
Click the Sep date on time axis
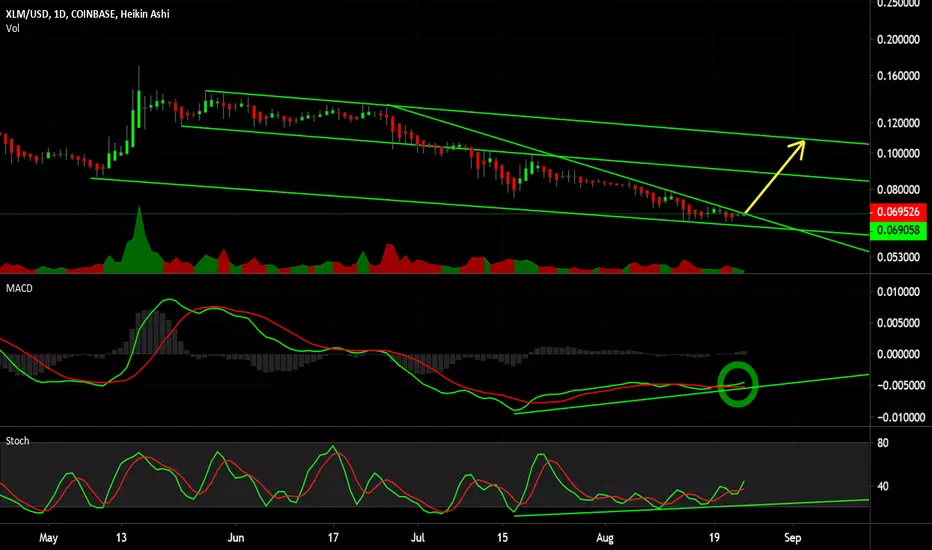click(792, 538)
